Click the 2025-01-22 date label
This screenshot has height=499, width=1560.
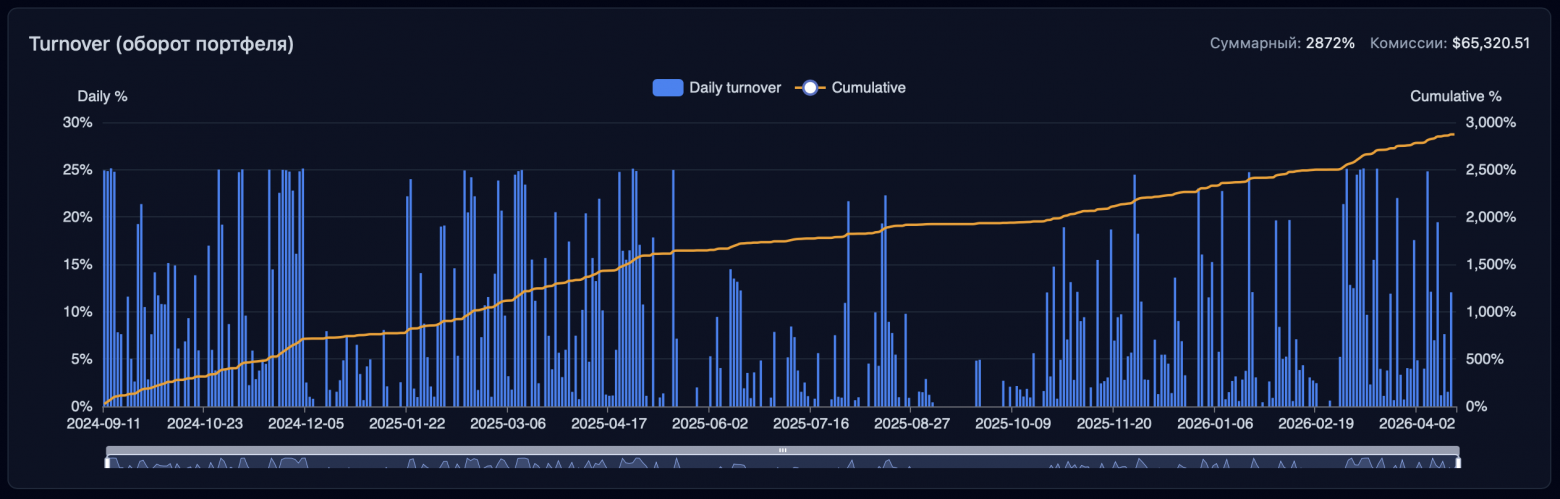[x=407, y=423]
